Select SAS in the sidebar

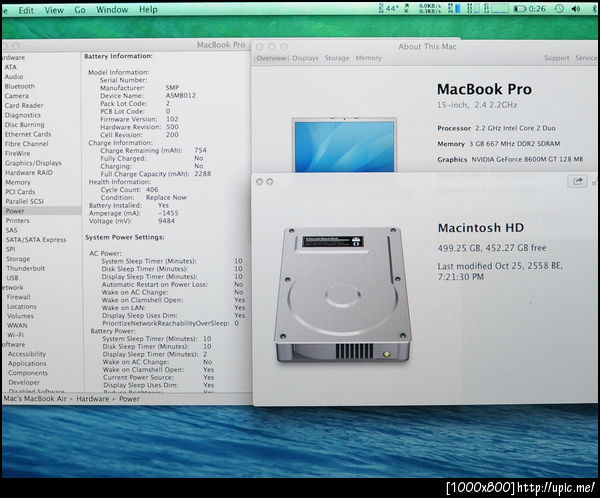click(x=11, y=230)
